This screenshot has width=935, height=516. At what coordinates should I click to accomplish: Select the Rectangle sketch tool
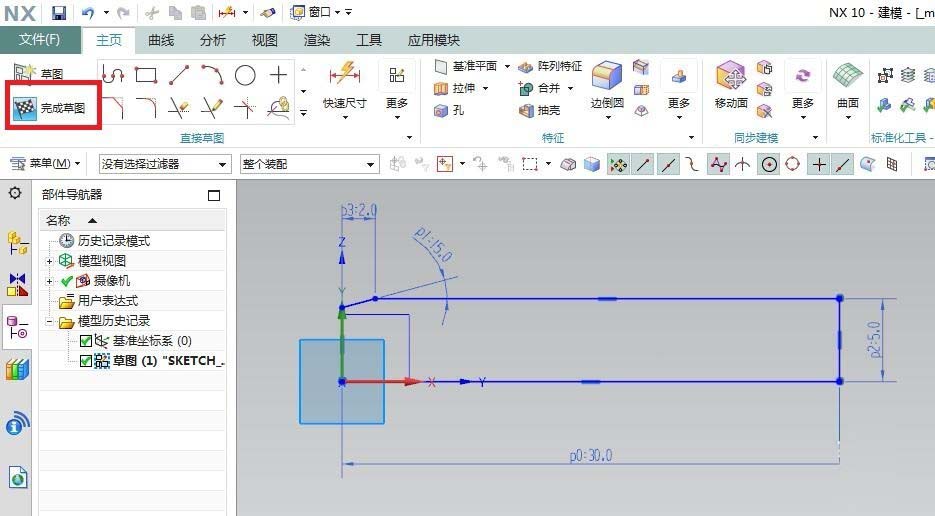click(145, 75)
